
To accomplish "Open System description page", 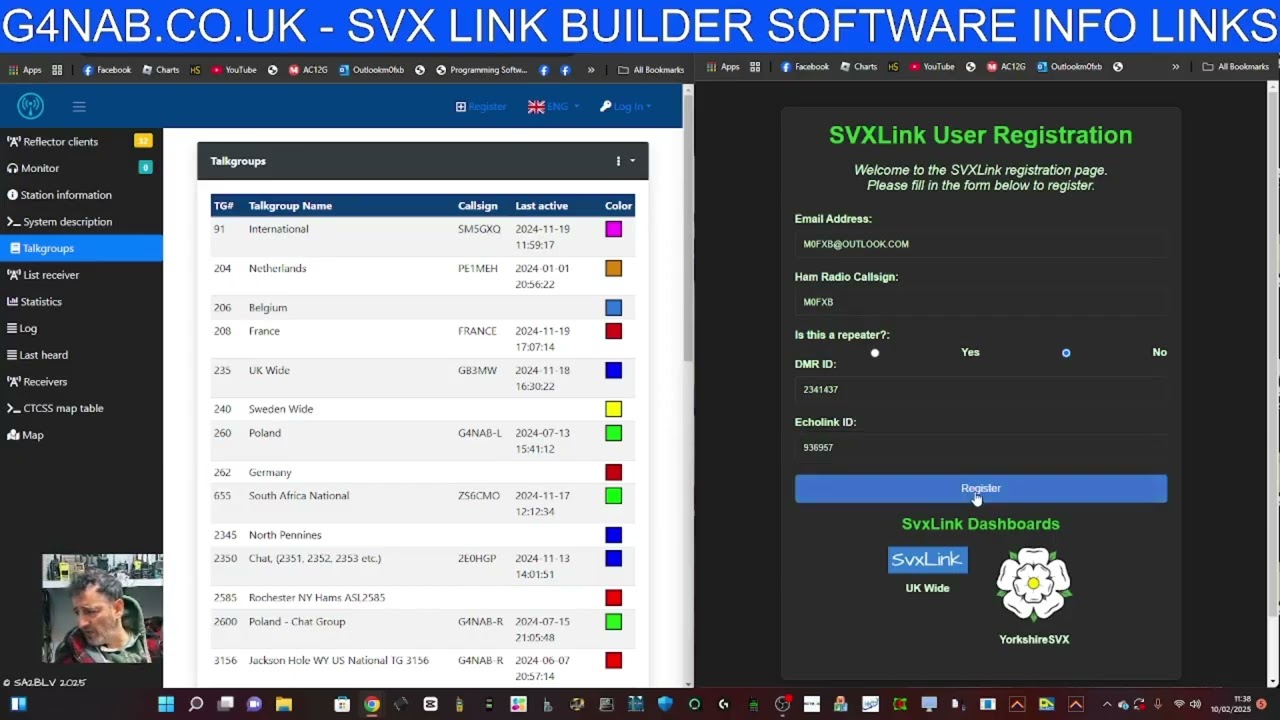I will coord(80,221).
